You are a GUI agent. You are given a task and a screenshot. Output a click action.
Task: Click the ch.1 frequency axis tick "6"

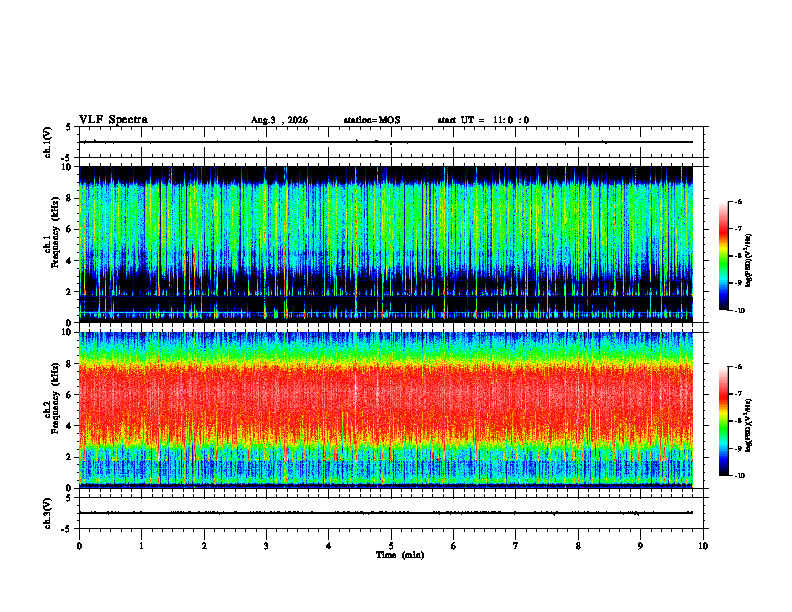pos(70,229)
